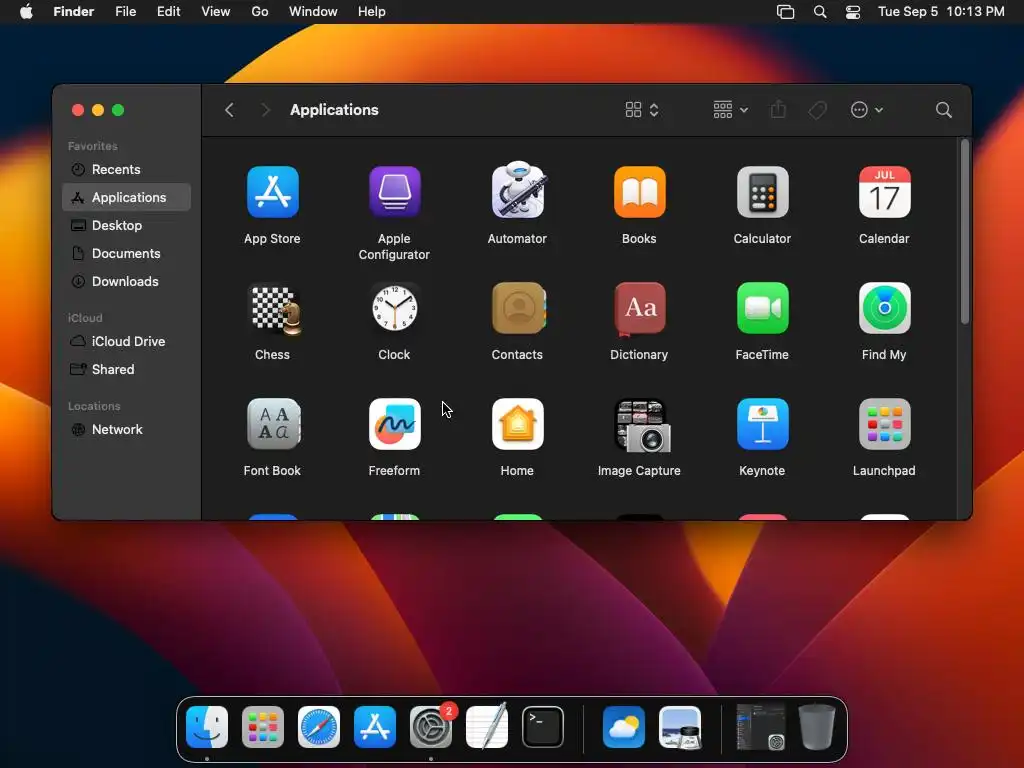Image resolution: width=1024 pixels, height=768 pixels.
Task: Select the Automator app icon
Action: point(517,190)
